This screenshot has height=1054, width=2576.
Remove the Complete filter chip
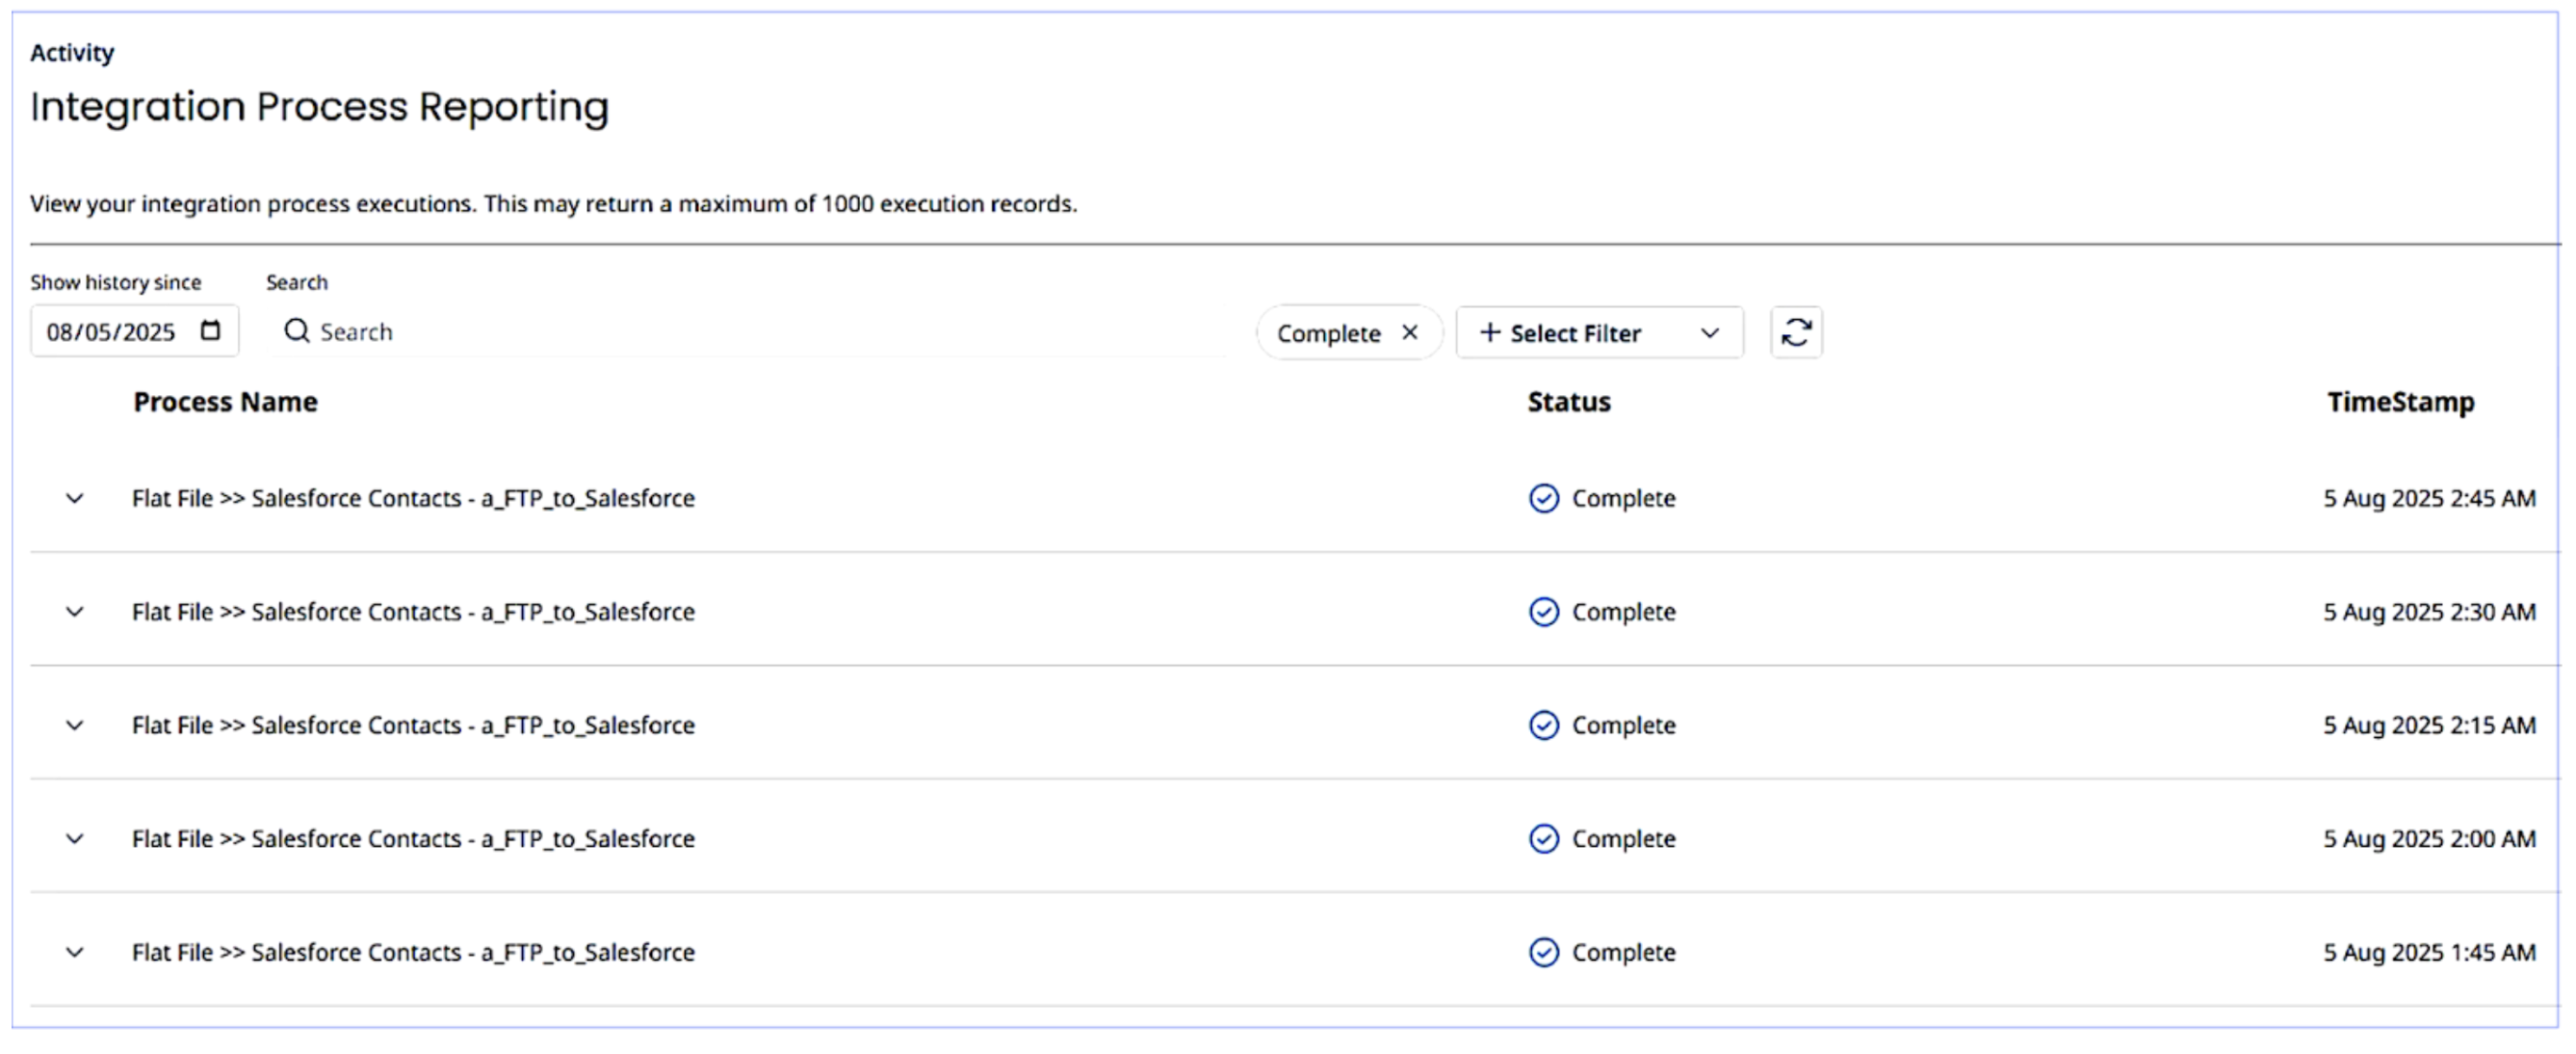pos(1409,332)
